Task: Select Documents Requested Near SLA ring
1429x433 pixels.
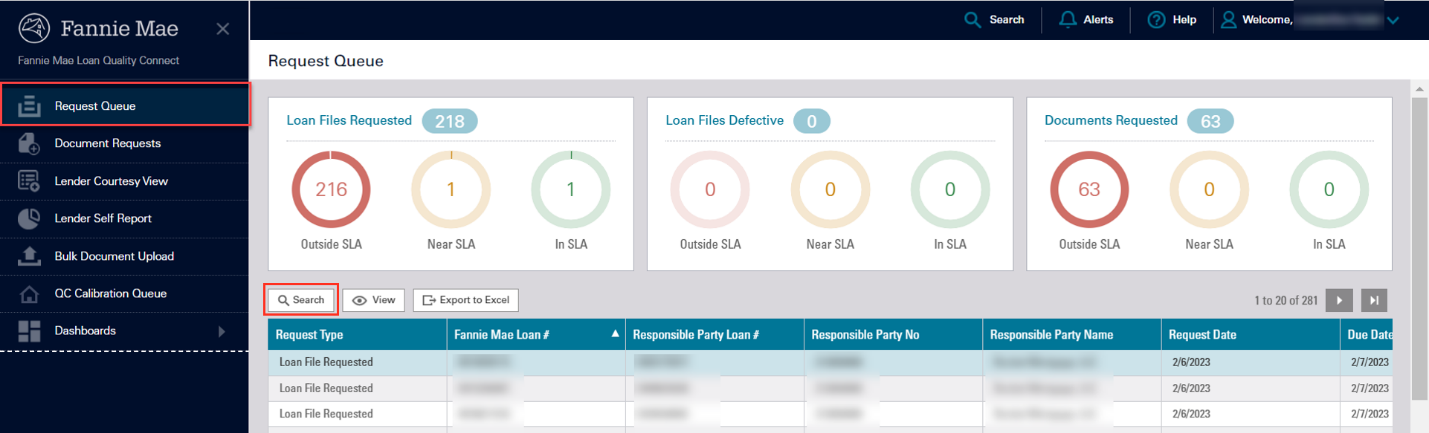Action: point(1209,189)
